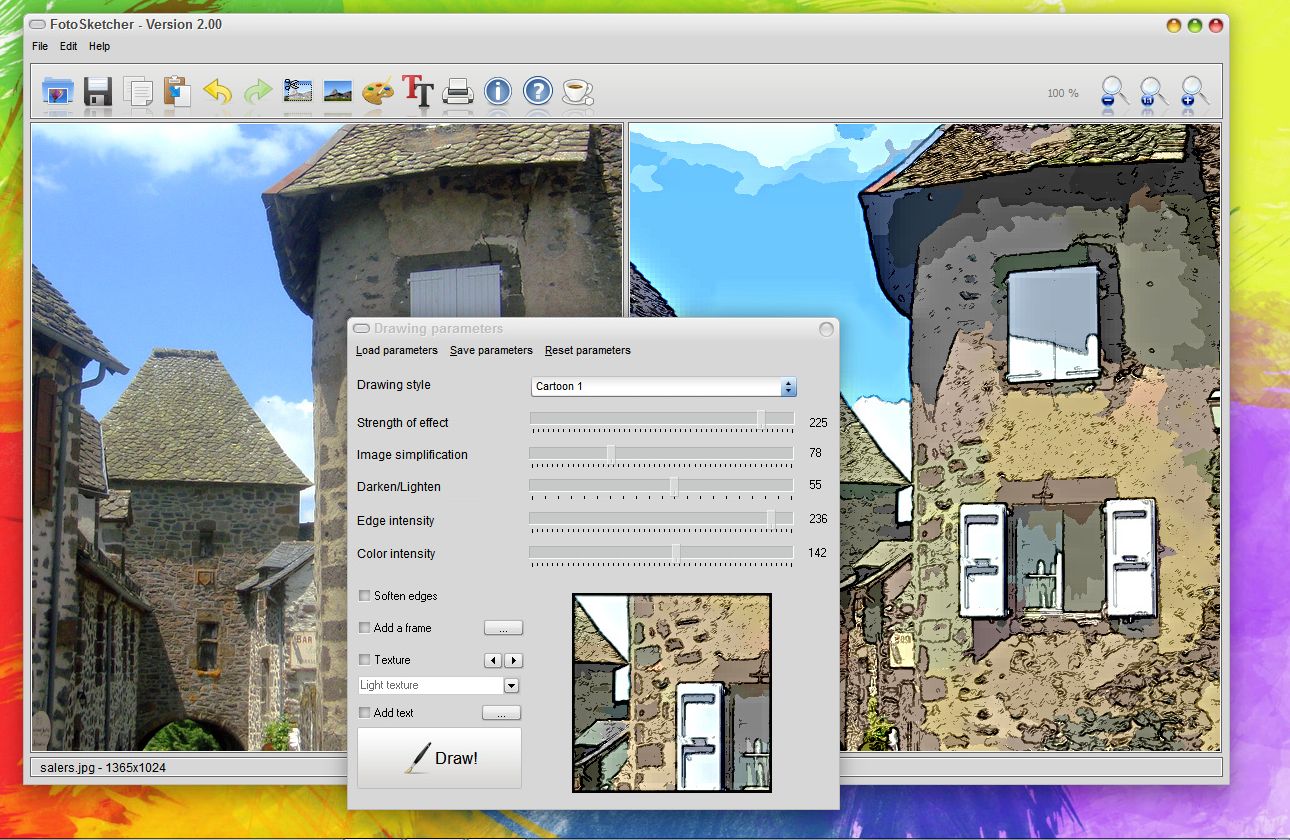This screenshot has height=840, width=1290.
Task: Open the program information dialog
Action: point(497,92)
